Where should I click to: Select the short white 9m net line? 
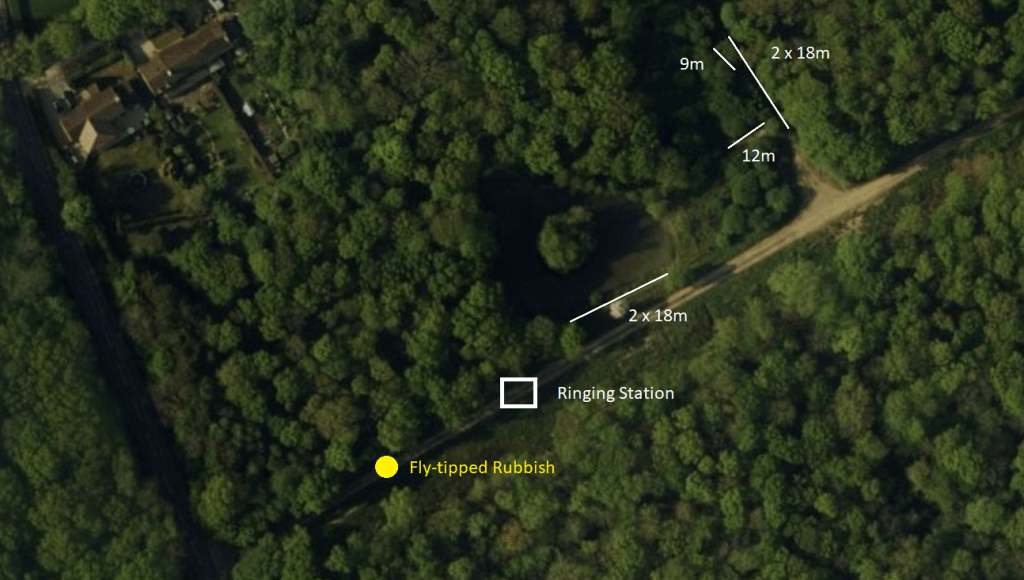click(x=724, y=59)
